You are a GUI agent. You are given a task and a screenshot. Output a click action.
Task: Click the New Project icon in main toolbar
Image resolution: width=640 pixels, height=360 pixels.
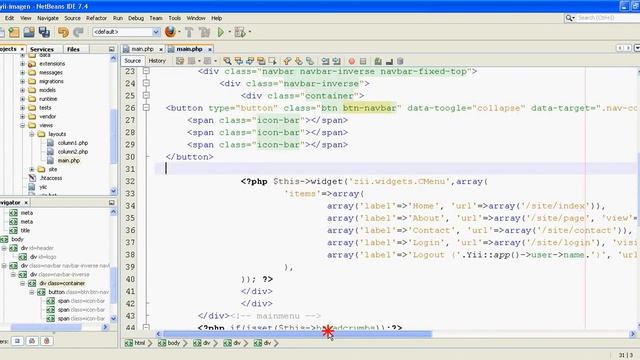click(x=14, y=32)
